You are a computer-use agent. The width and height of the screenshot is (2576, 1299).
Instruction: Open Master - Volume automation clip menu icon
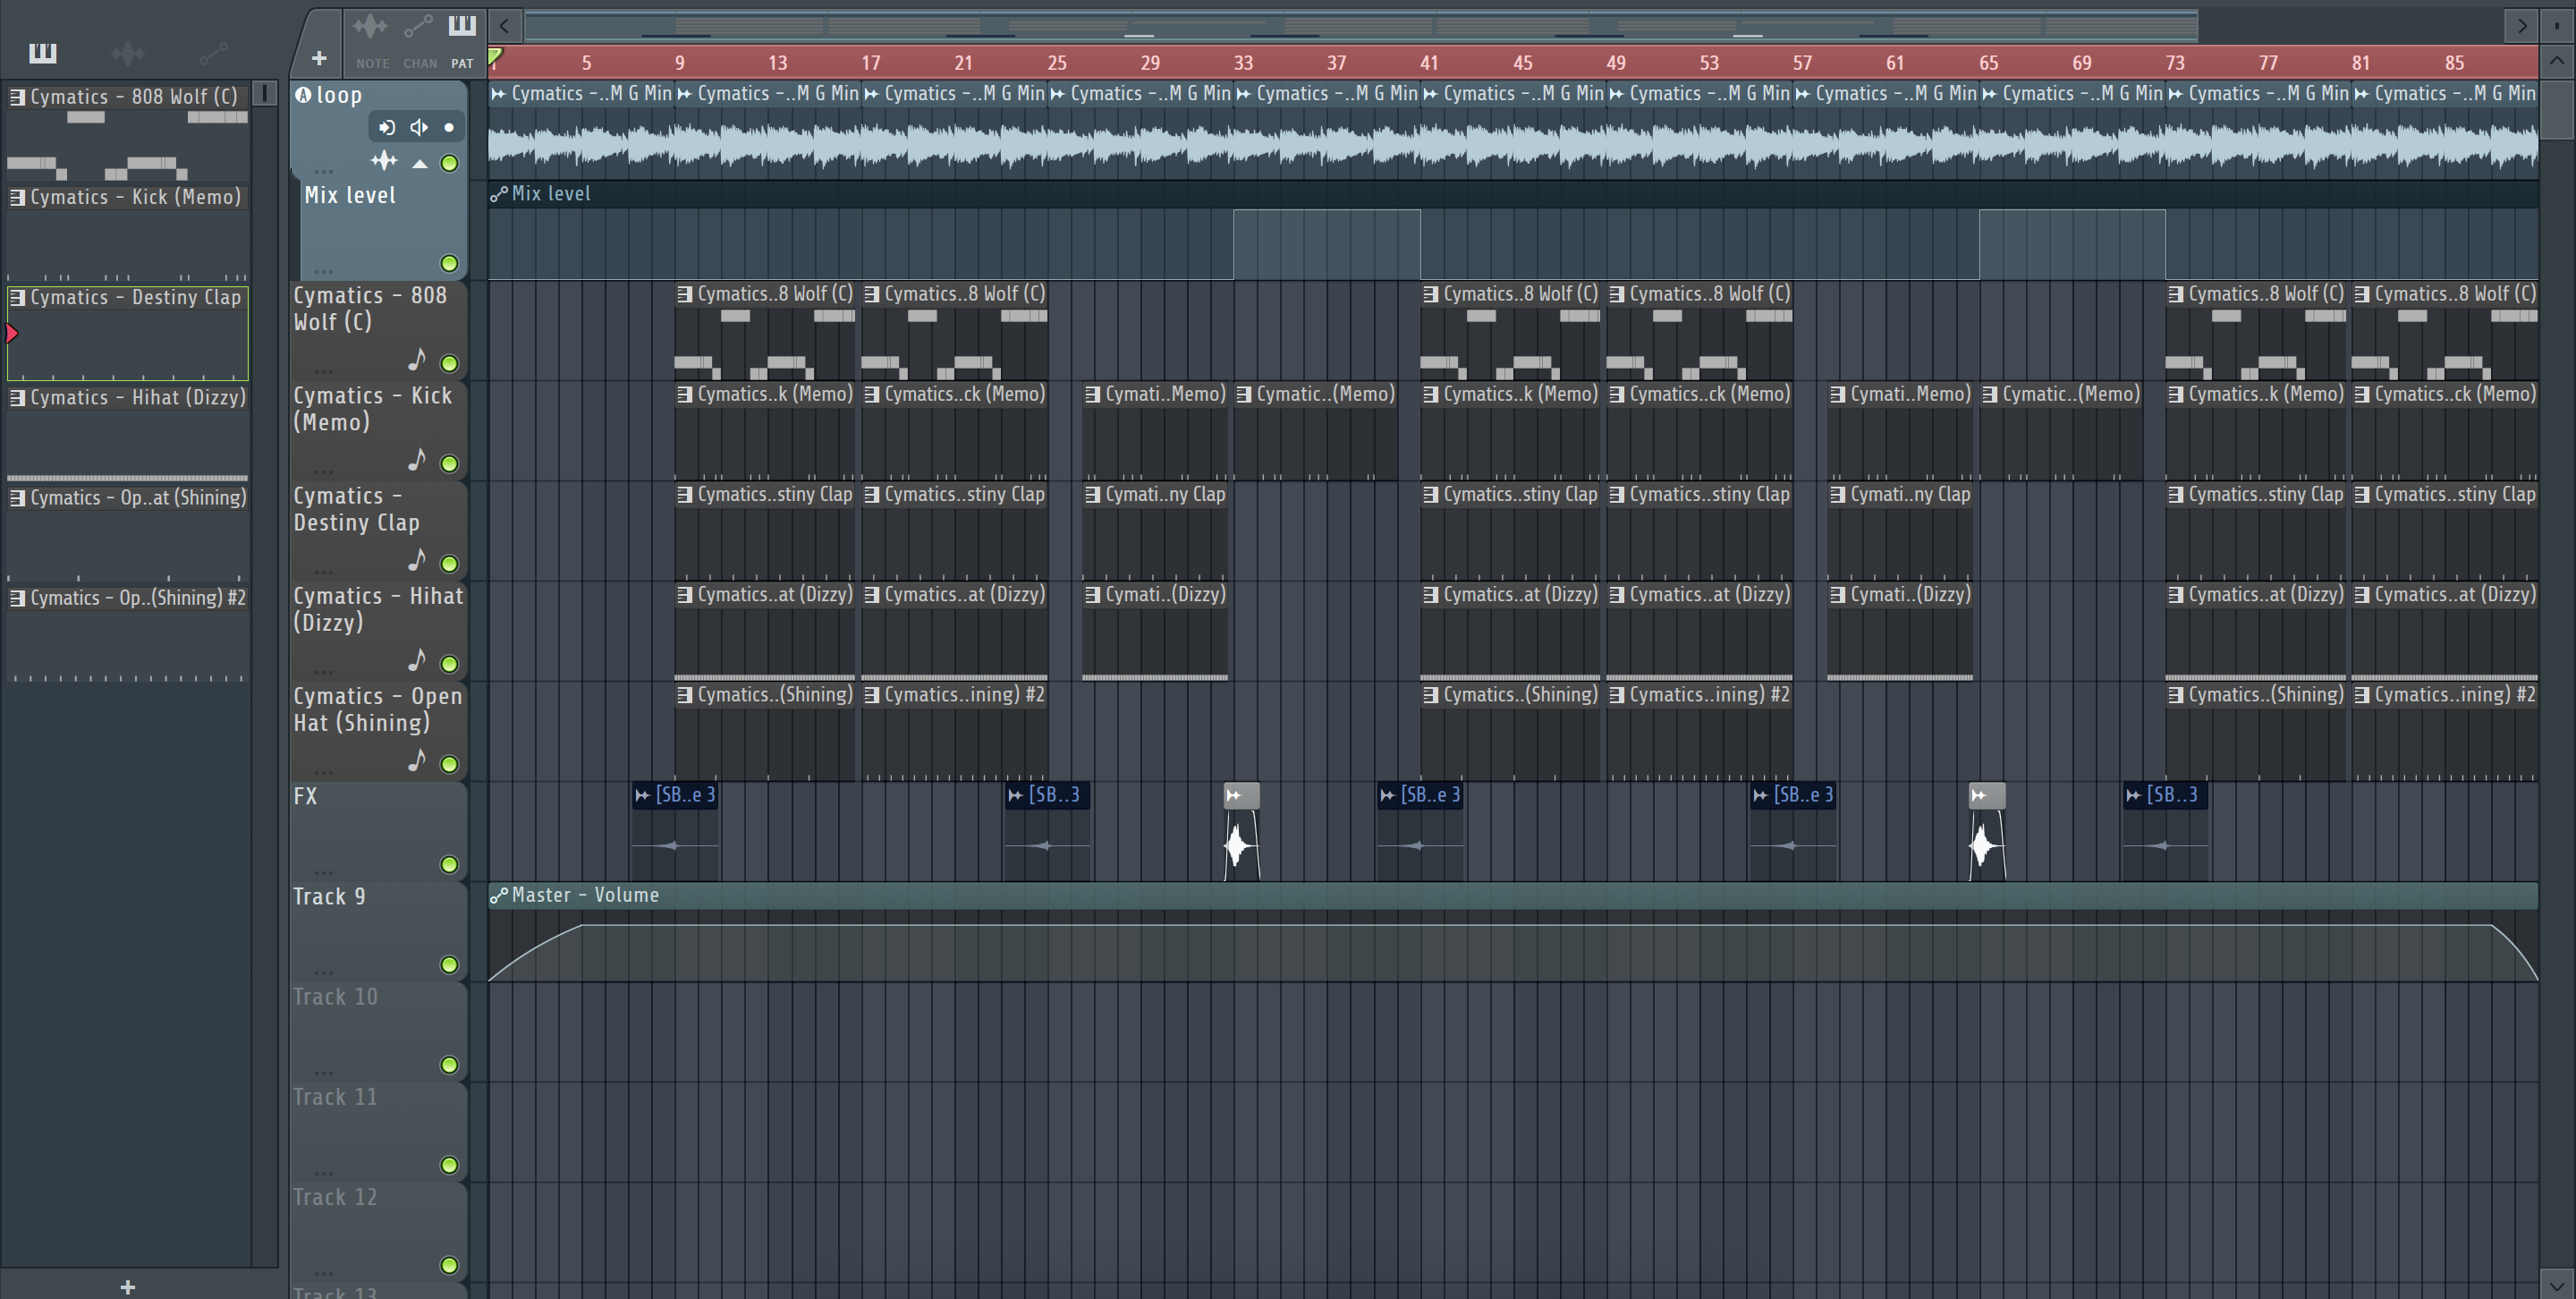coord(498,895)
